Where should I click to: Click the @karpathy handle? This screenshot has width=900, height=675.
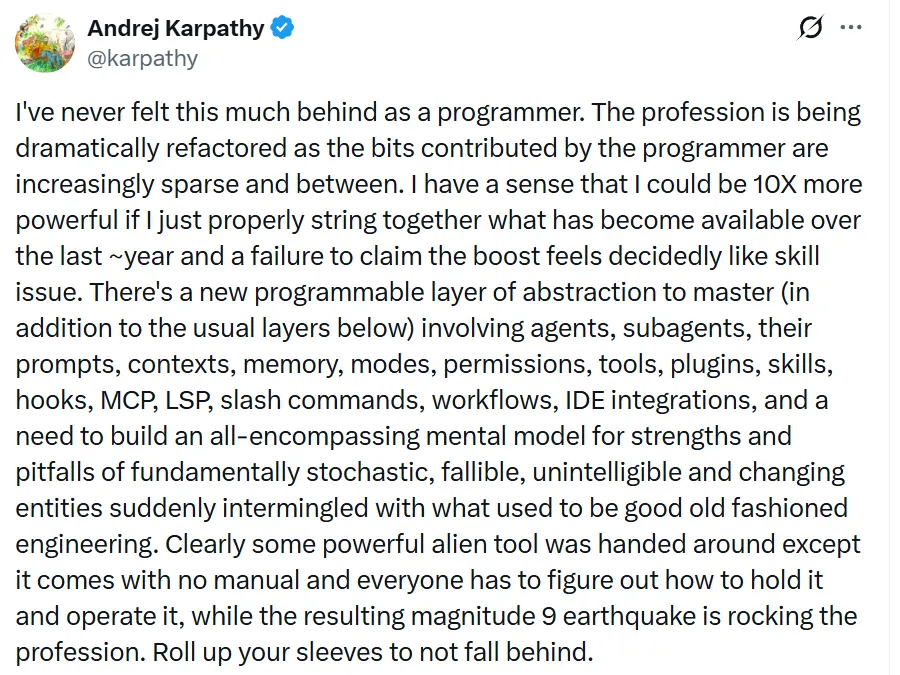click(143, 58)
